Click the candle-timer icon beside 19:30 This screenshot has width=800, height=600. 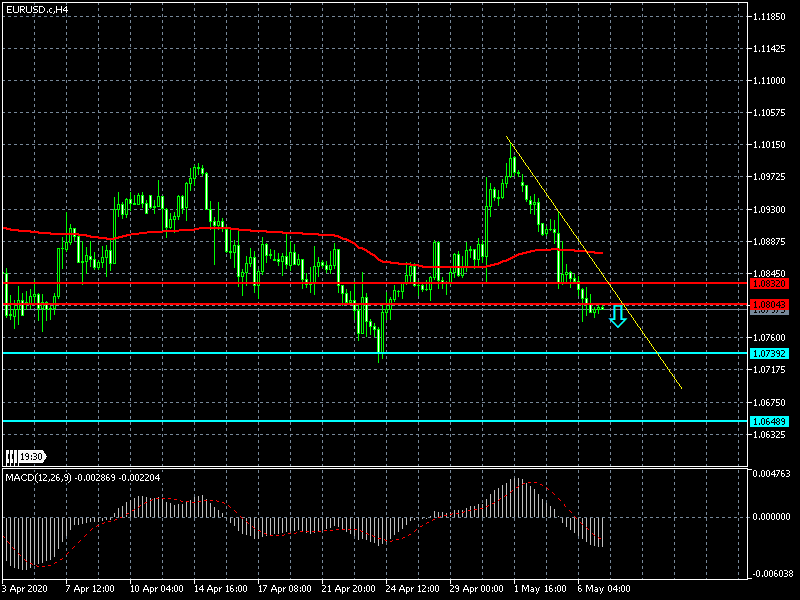tap(11, 457)
